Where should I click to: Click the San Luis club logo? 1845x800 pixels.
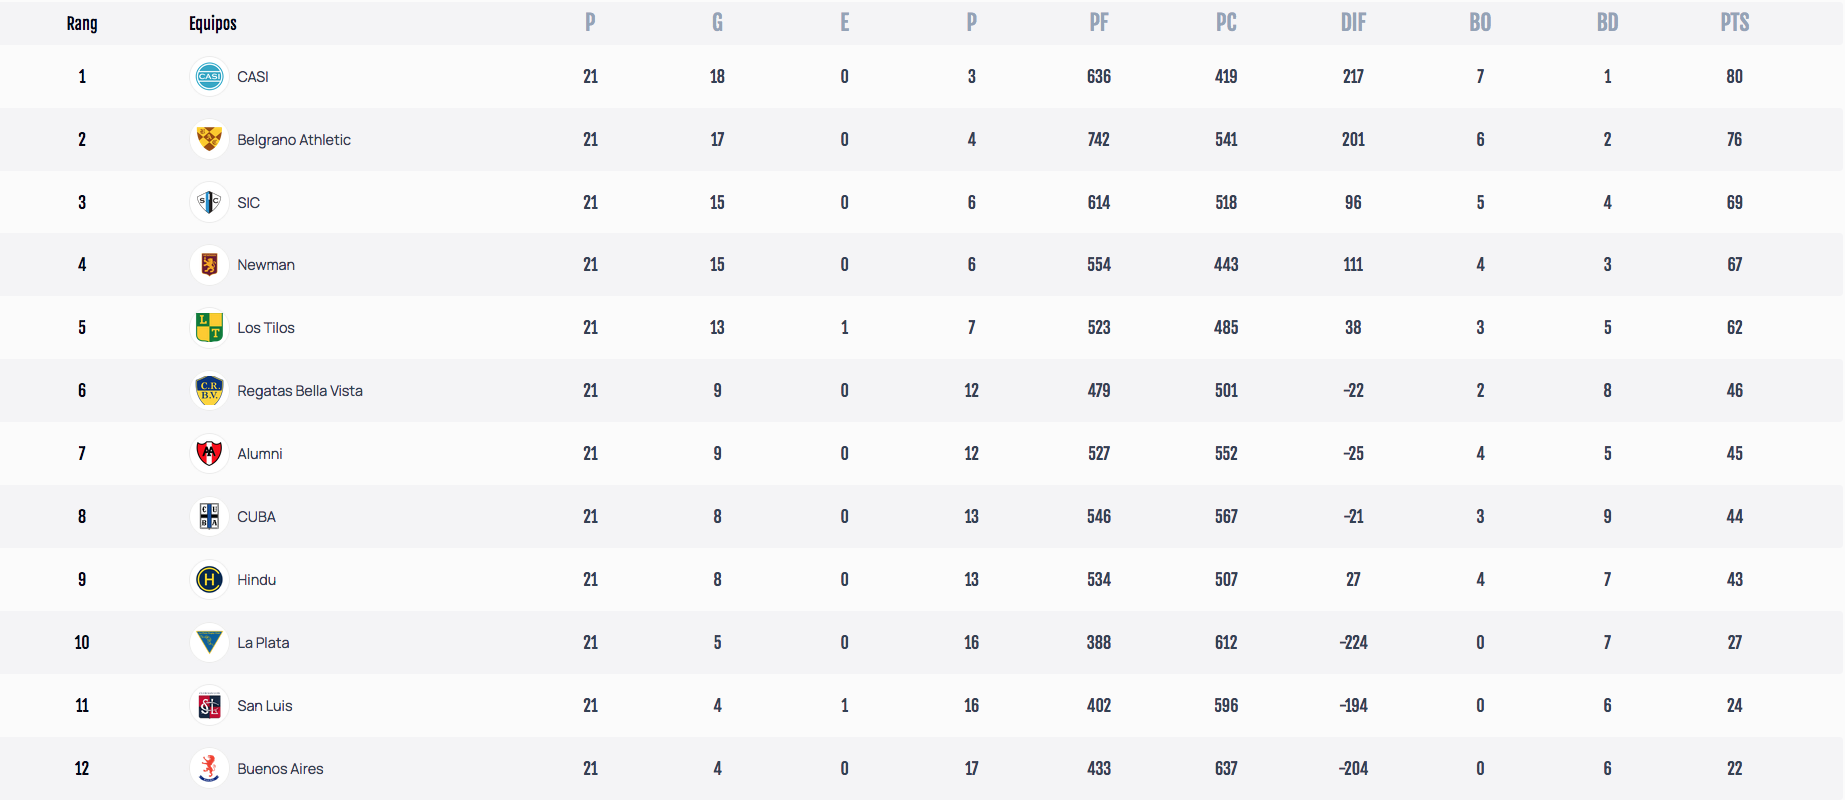point(209,705)
